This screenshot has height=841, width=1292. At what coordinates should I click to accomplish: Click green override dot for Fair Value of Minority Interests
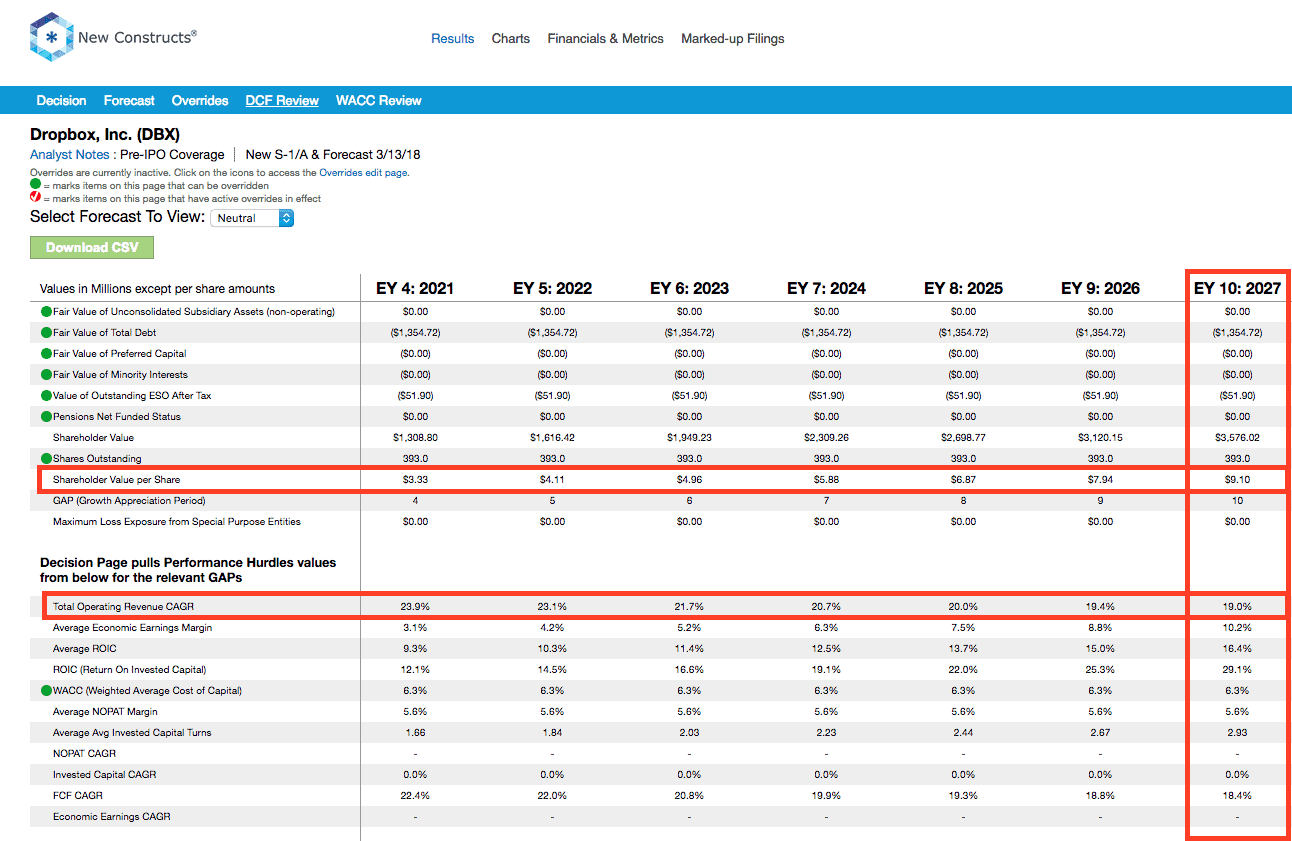pyautogui.click(x=46, y=375)
